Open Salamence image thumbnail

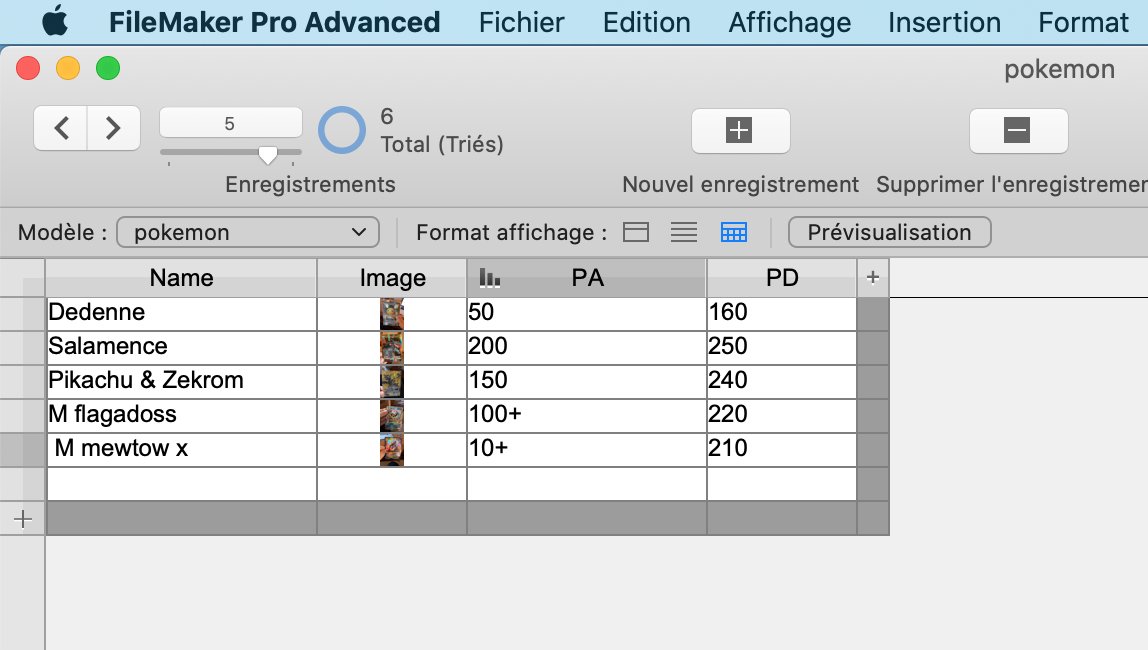click(x=392, y=348)
